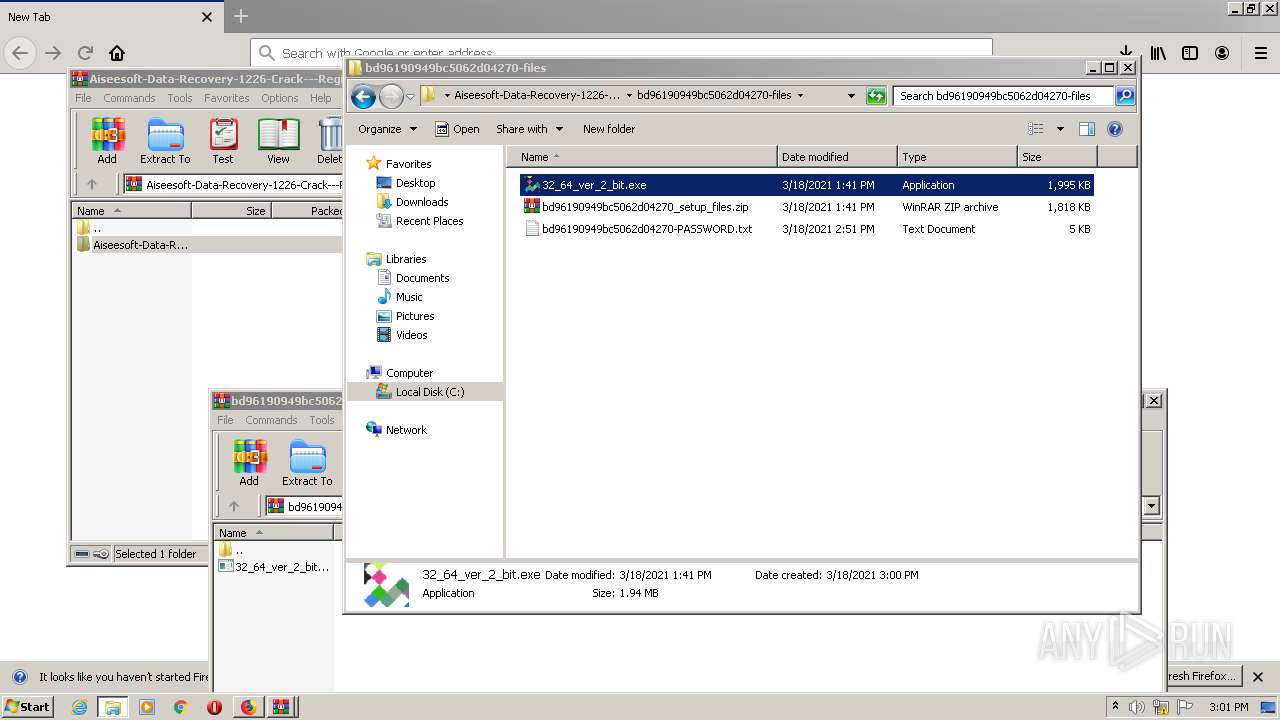
Task: Open Commands menu in top WinRAR window
Action: [129, 98]
